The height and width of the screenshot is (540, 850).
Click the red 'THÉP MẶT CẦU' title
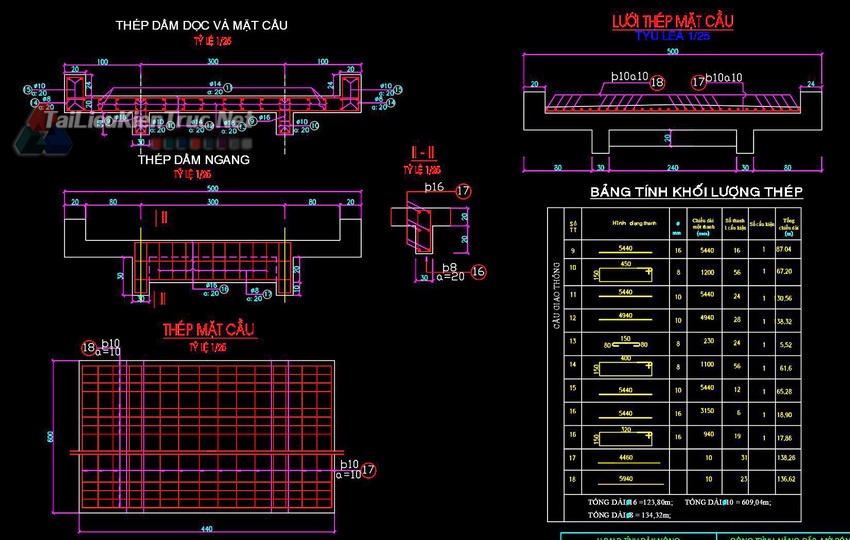210,330
